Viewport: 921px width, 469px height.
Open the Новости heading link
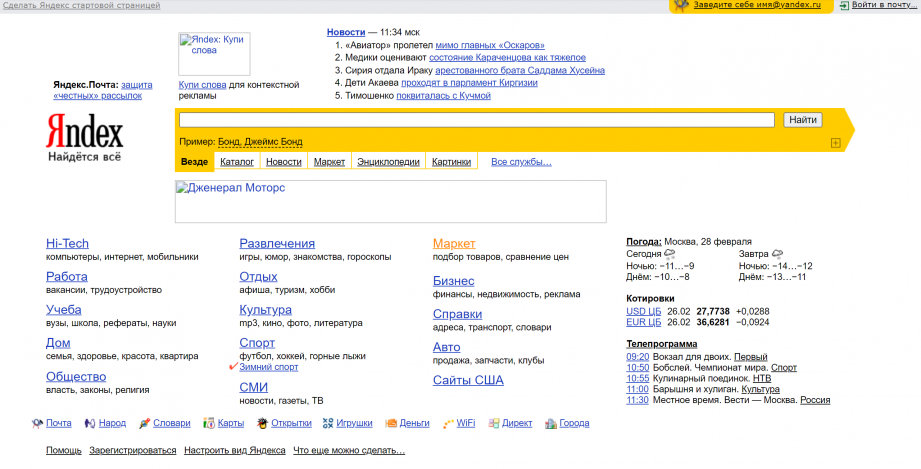tap(346, 32)
